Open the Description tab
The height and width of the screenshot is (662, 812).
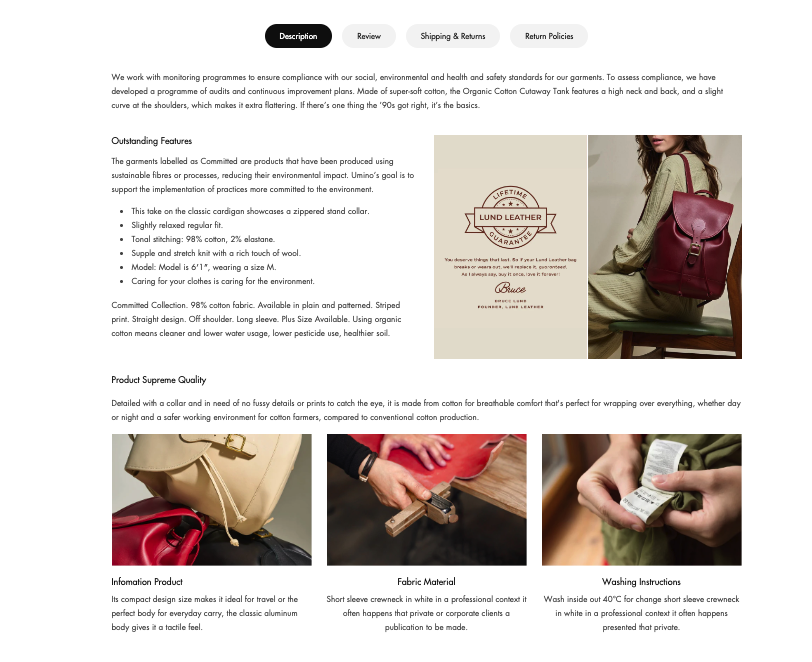pyautogui.click(x=298, y=36)
